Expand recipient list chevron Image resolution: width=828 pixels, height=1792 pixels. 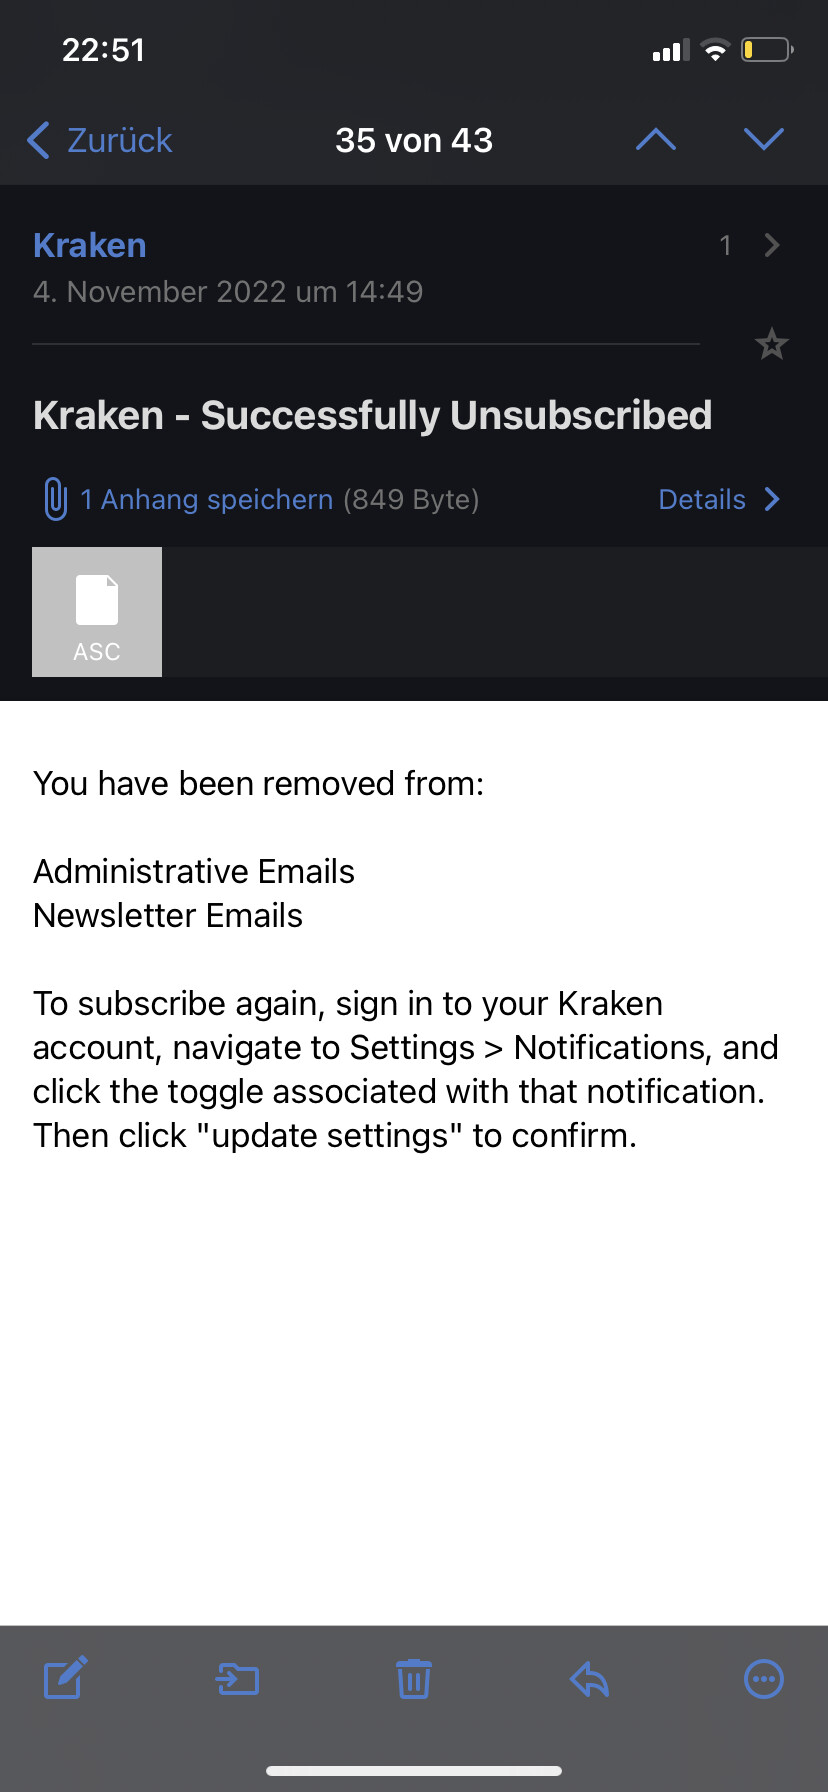771,245
